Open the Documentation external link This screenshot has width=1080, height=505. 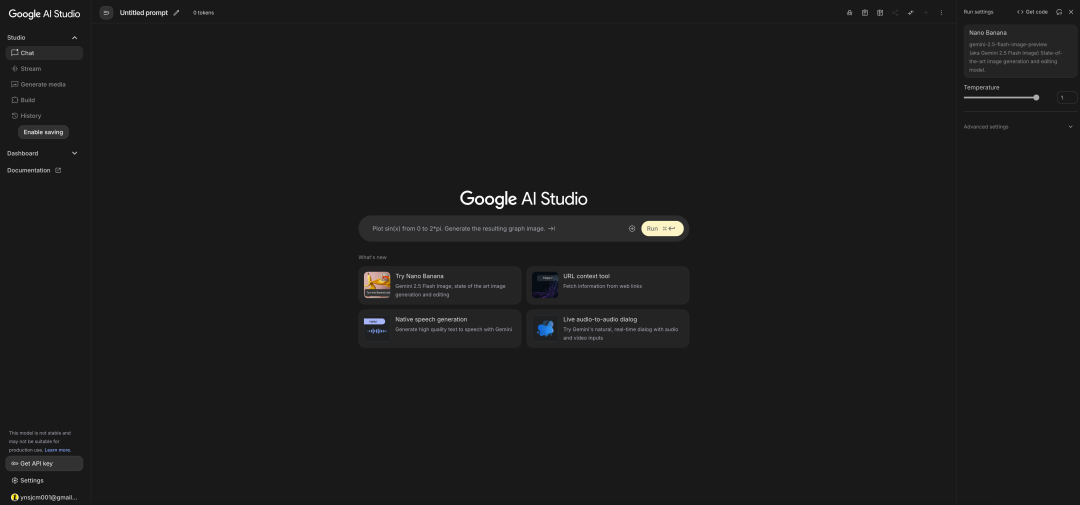[34, 170]
